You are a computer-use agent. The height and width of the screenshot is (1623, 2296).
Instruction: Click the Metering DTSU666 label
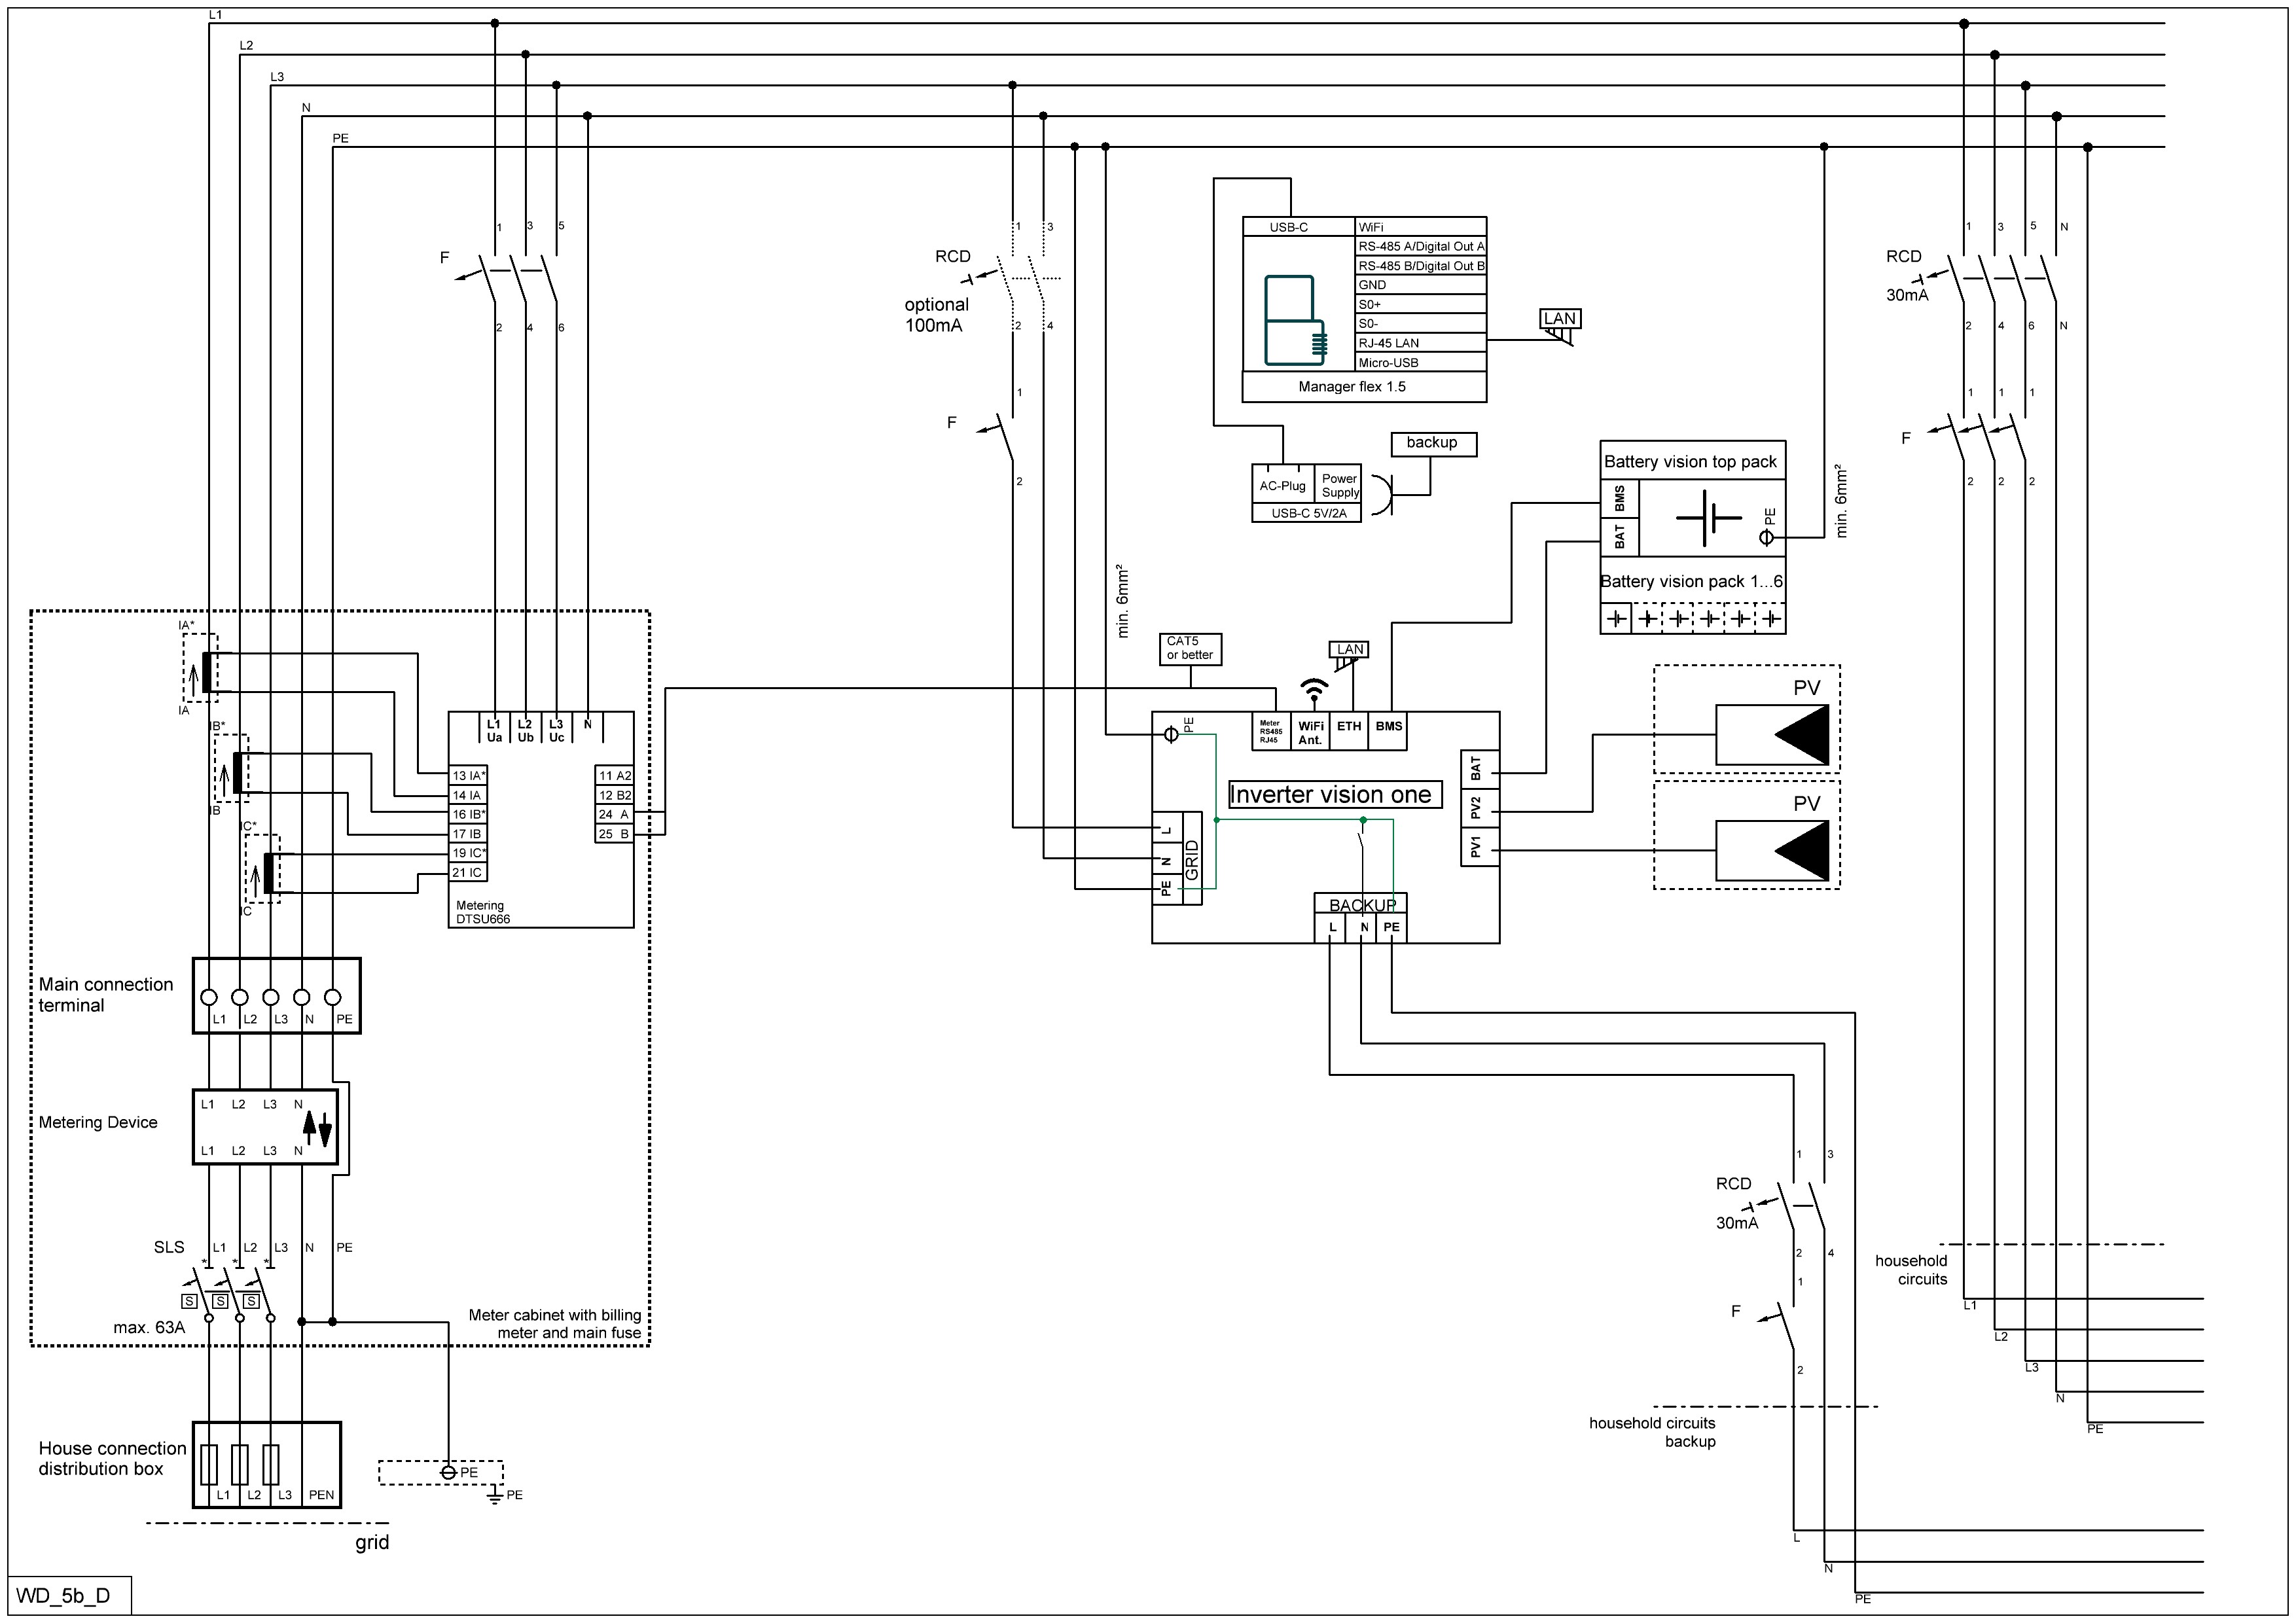click(482, 912)
